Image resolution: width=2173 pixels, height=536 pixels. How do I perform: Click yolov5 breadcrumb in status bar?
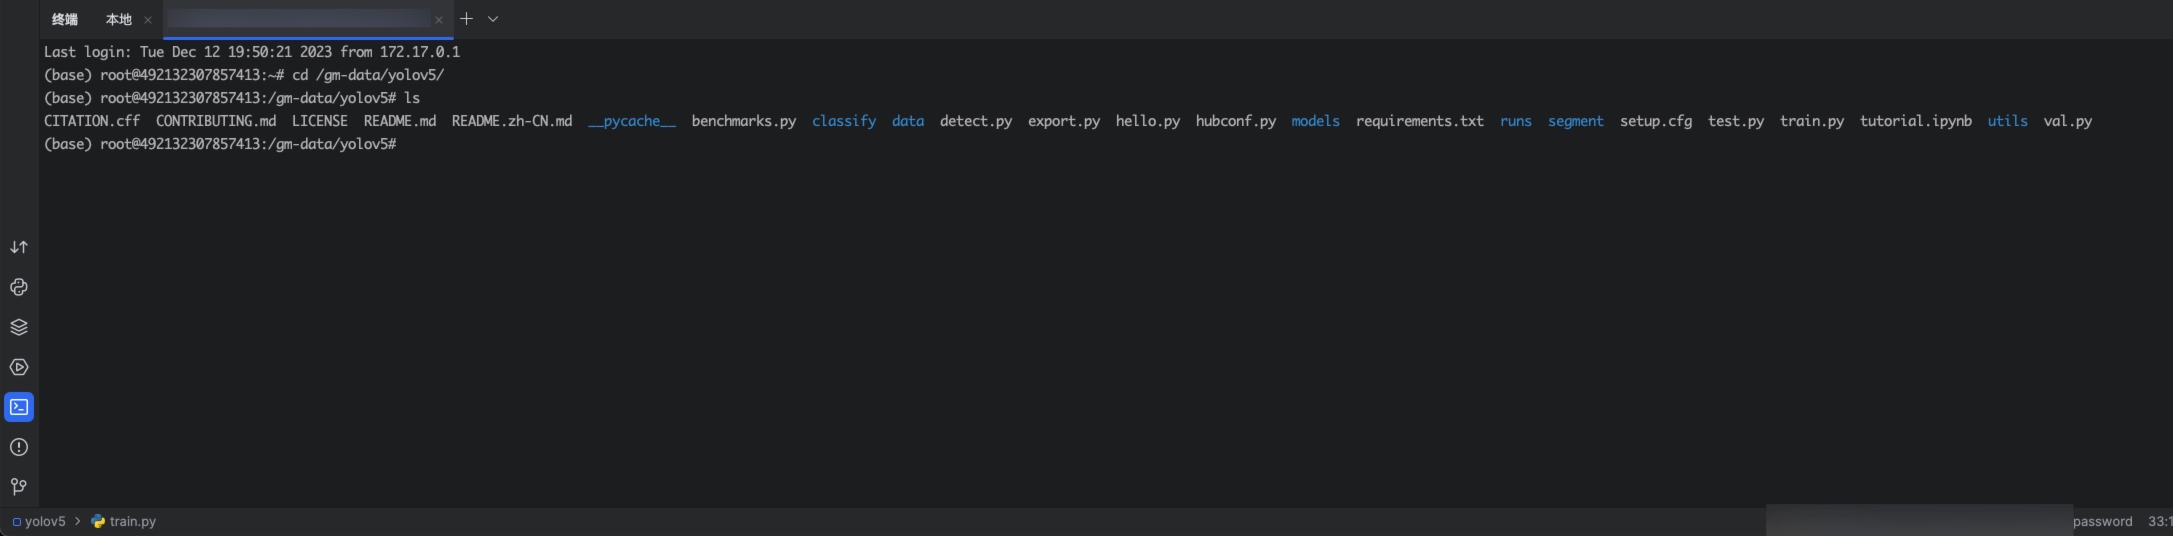[x=39, y=521]
